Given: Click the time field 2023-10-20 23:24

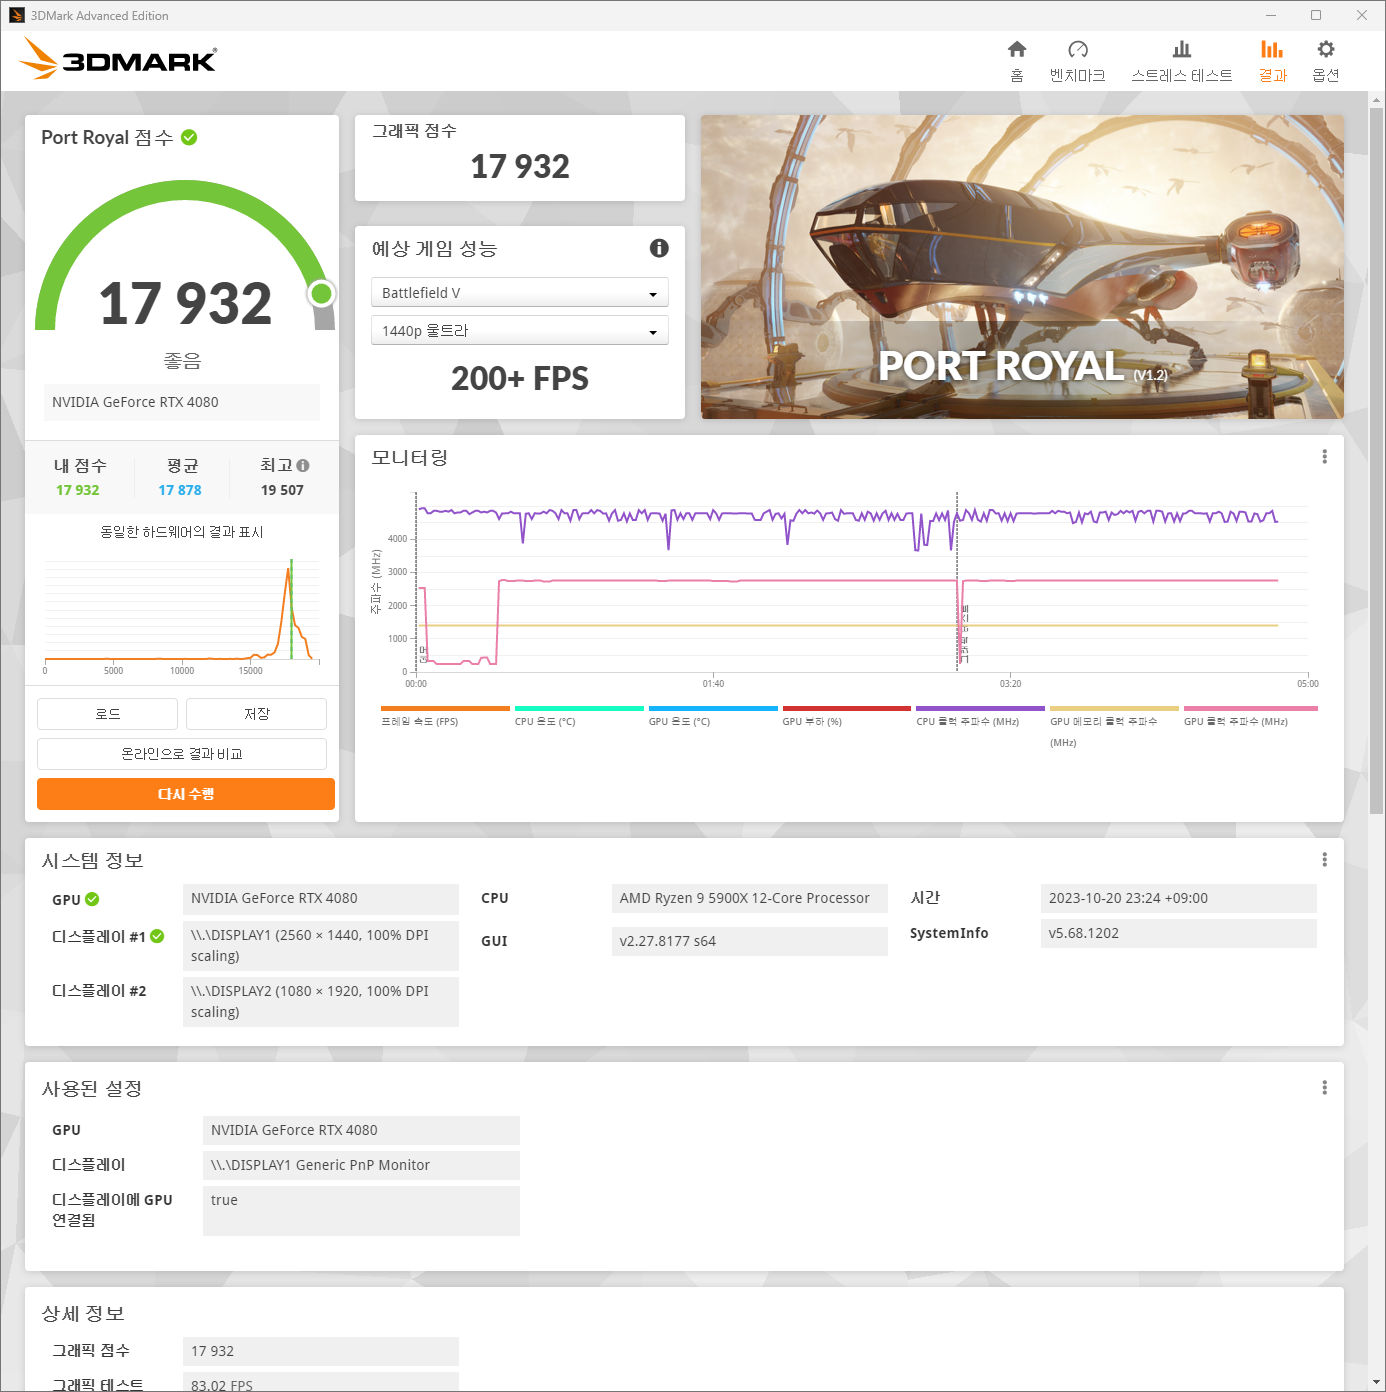Looking at the screenshot, I should (1178, 898).
